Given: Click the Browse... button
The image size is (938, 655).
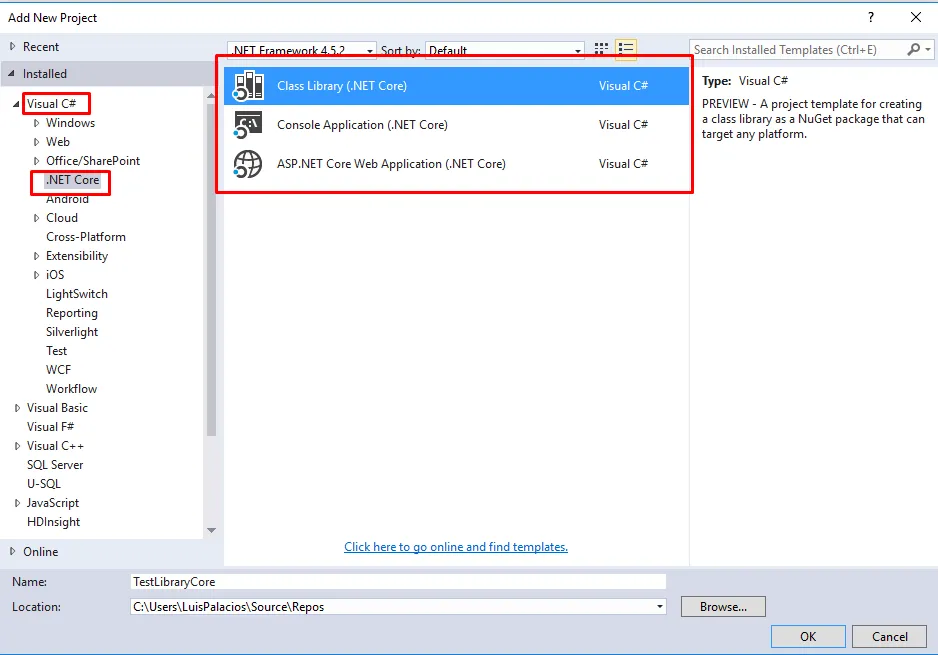Looking at the screenshot, I should point(723,607).
